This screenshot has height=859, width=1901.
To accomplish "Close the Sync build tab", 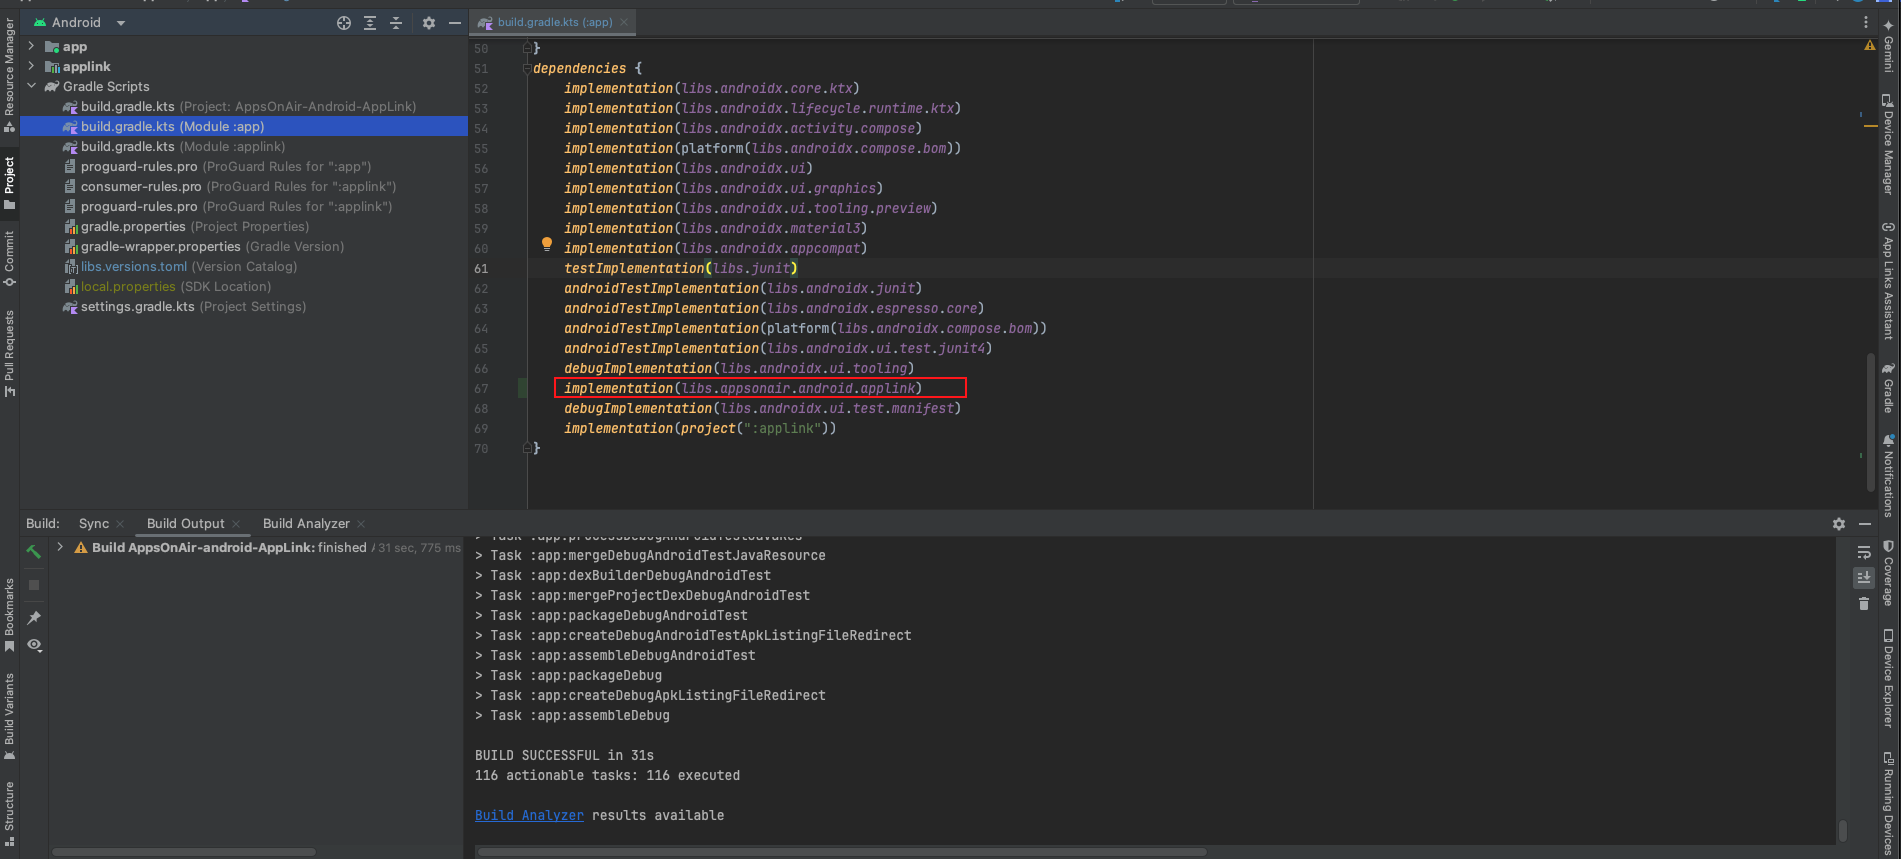I will point(120,524).
